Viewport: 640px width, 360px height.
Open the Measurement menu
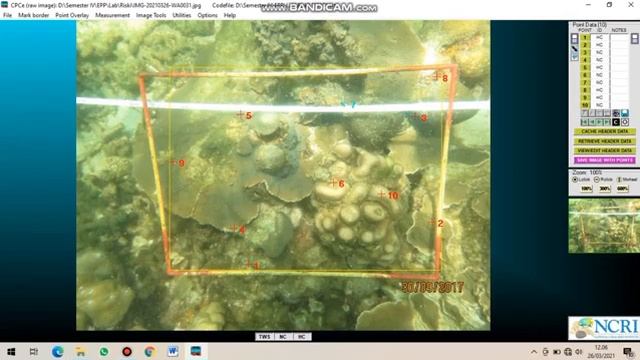[x=112, y=15]
